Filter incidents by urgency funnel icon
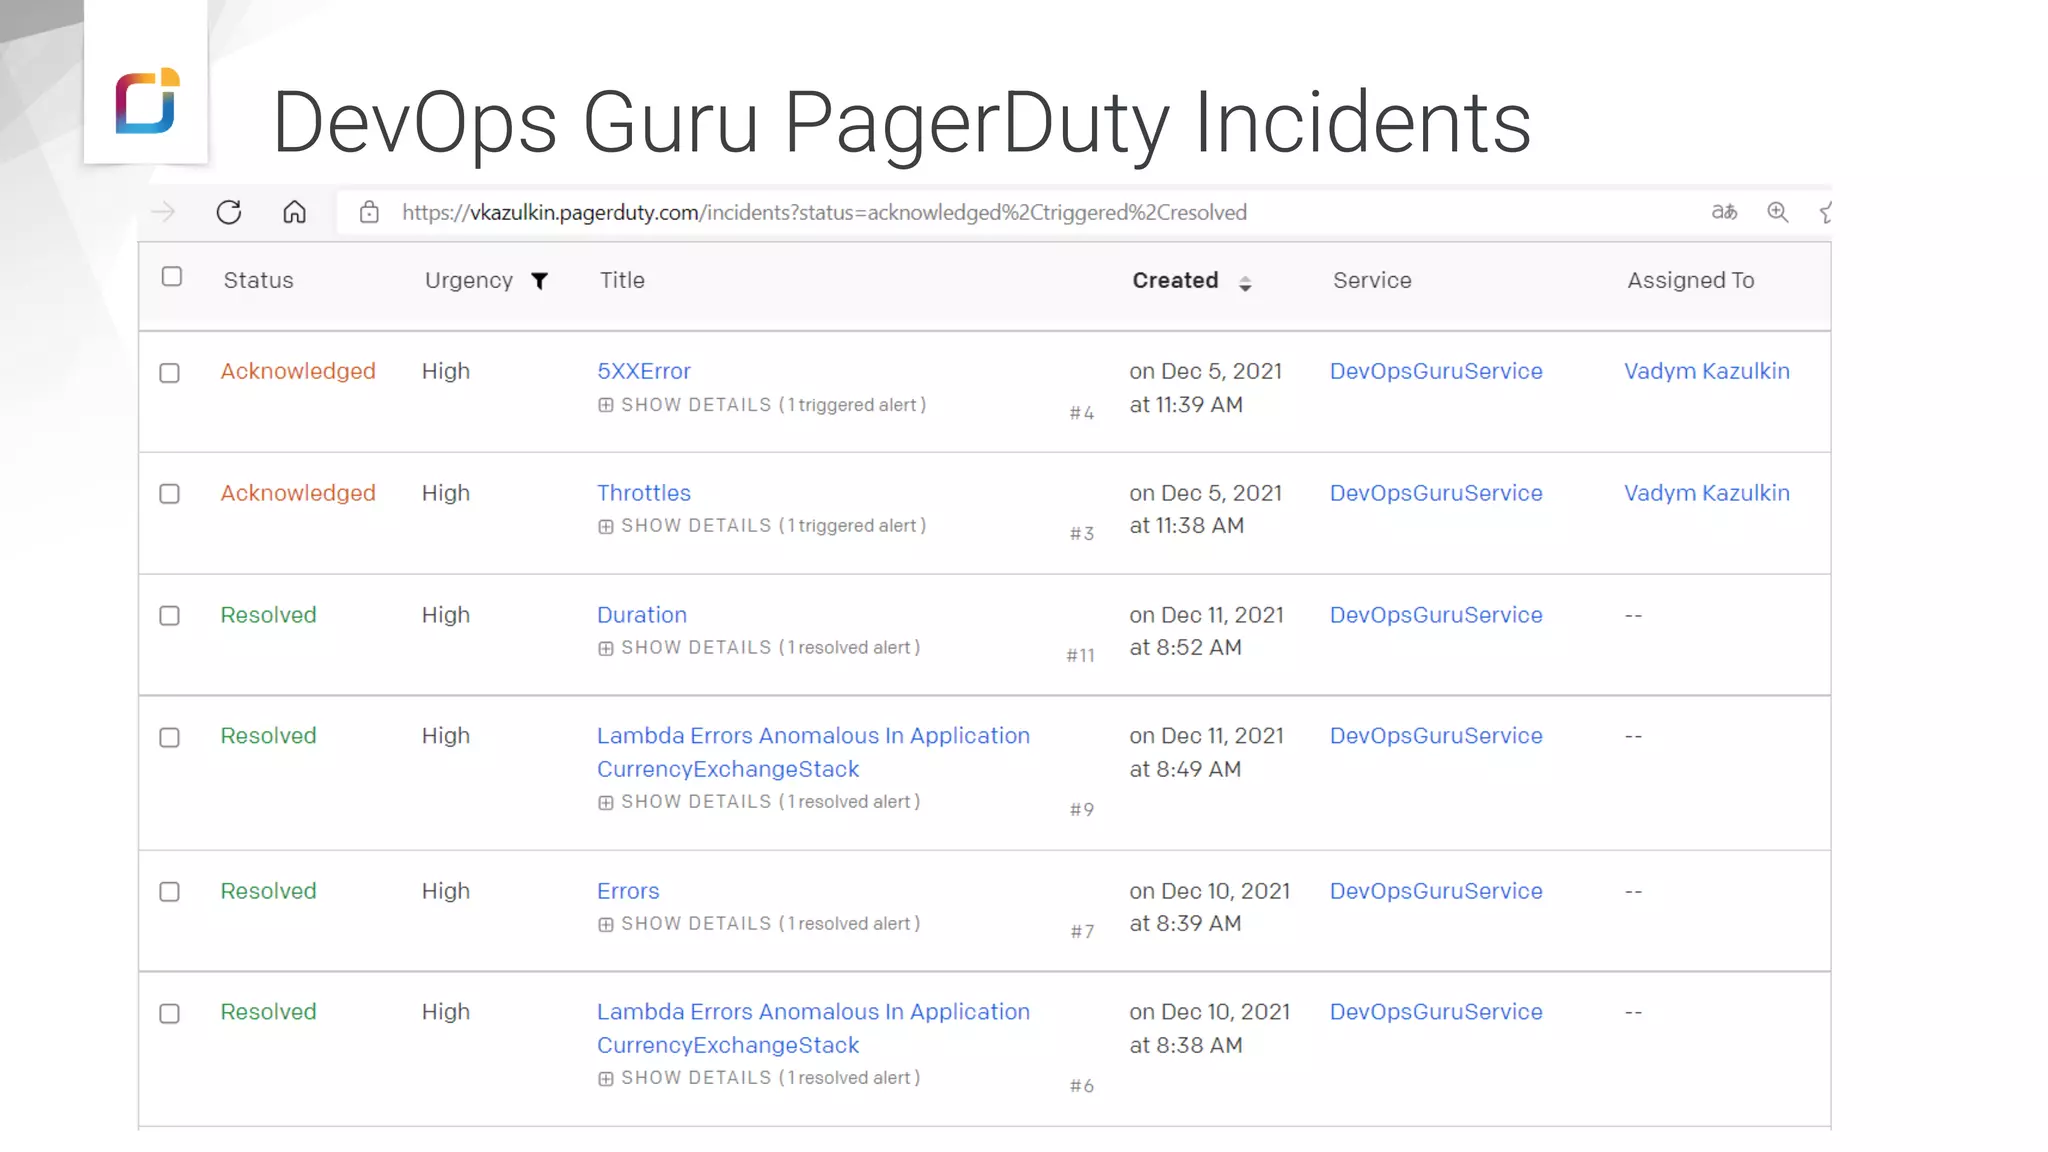This screenshot has height=1152, width=2048. pos(539,281)
